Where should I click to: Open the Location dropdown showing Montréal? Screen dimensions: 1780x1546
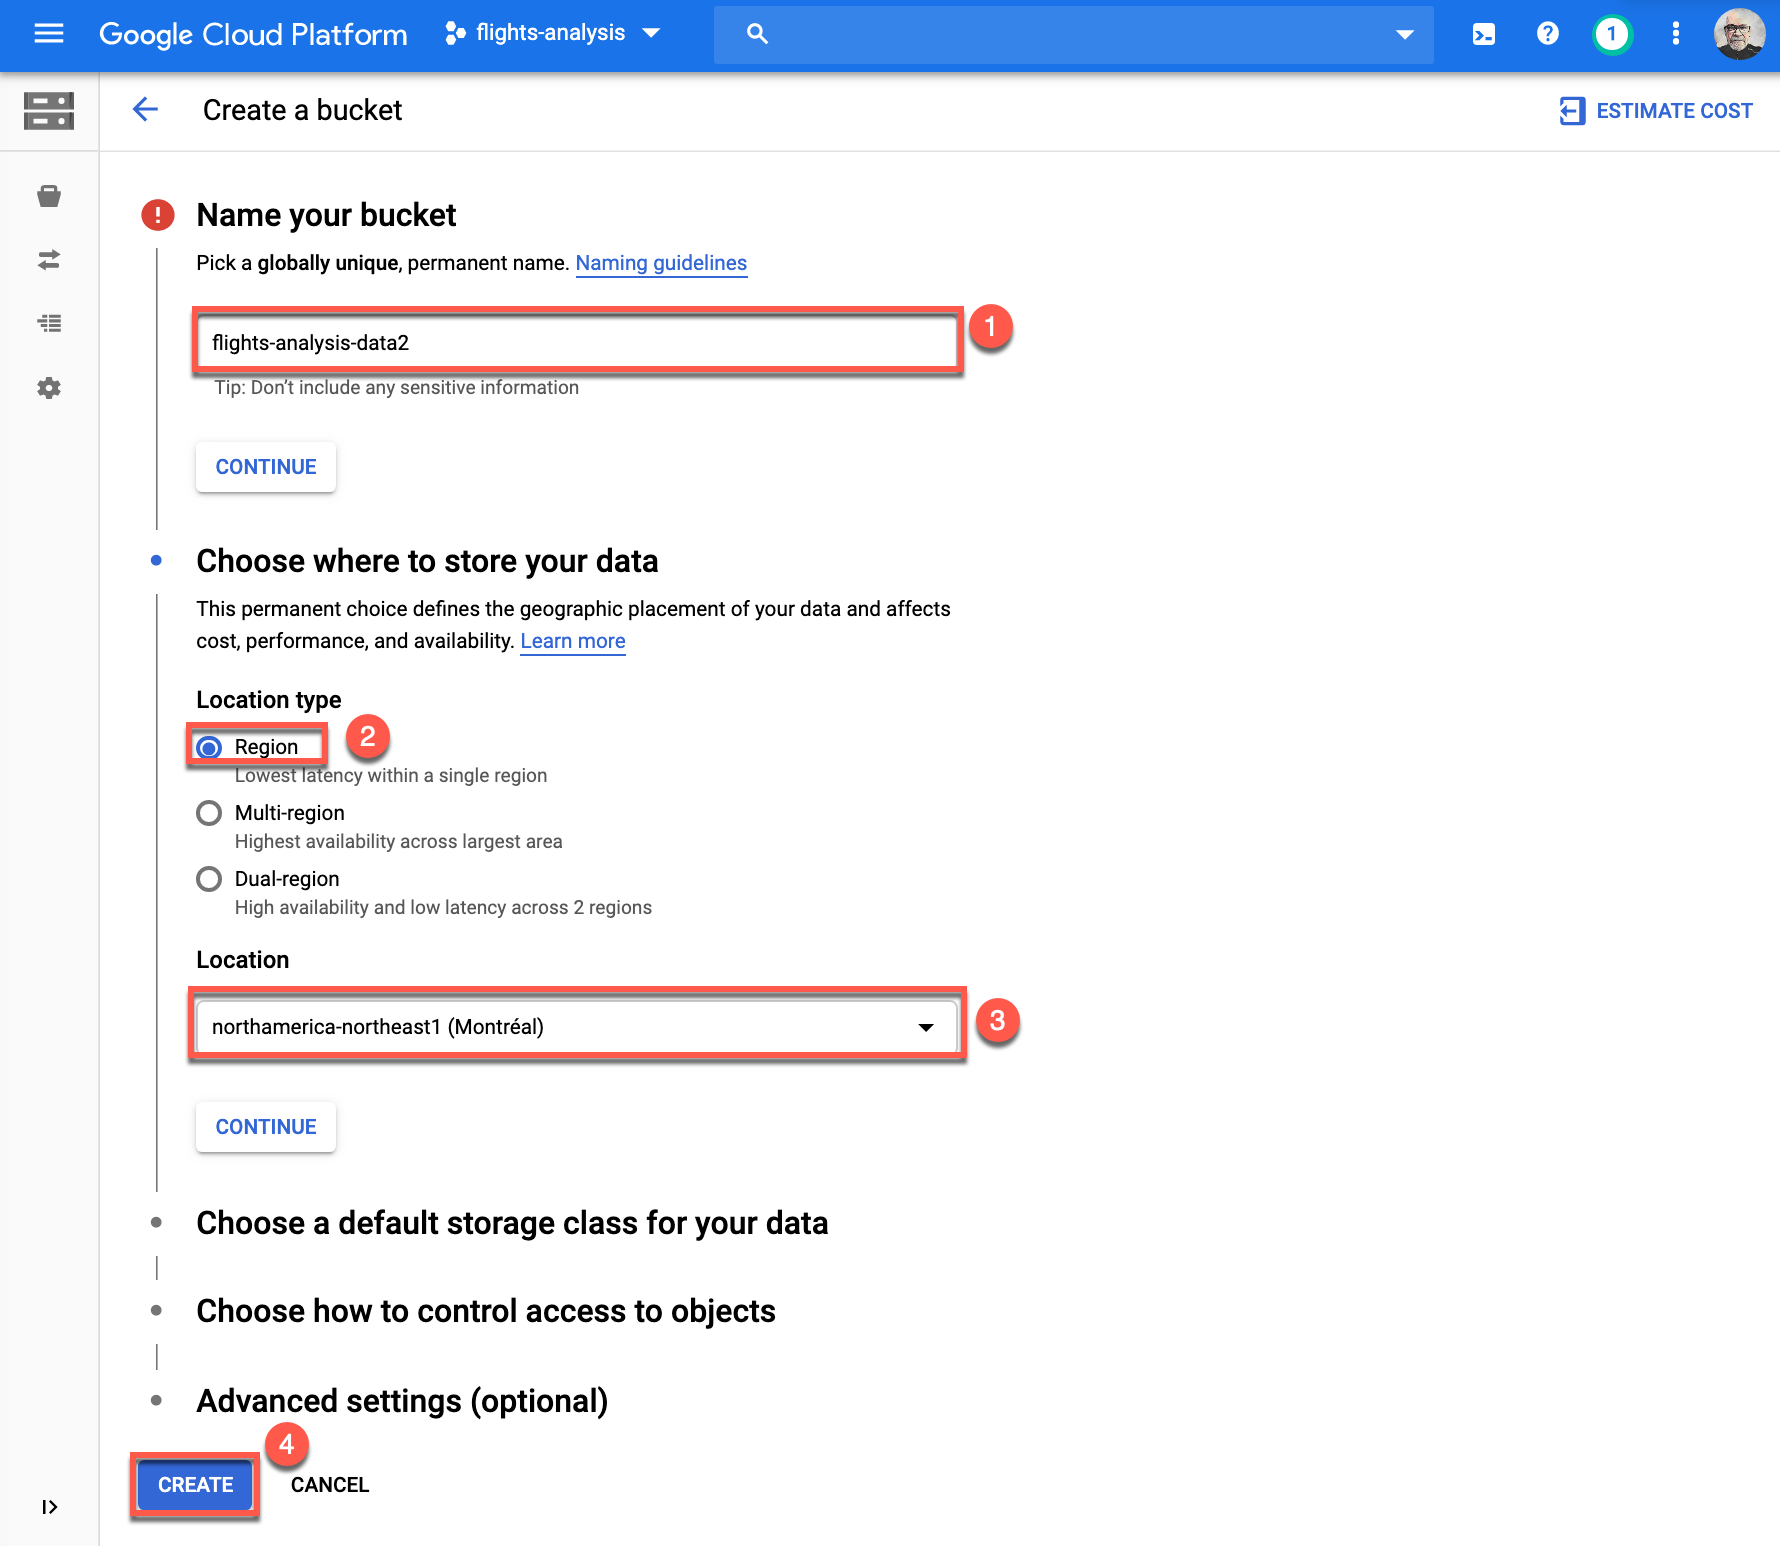coord(576,1027)
